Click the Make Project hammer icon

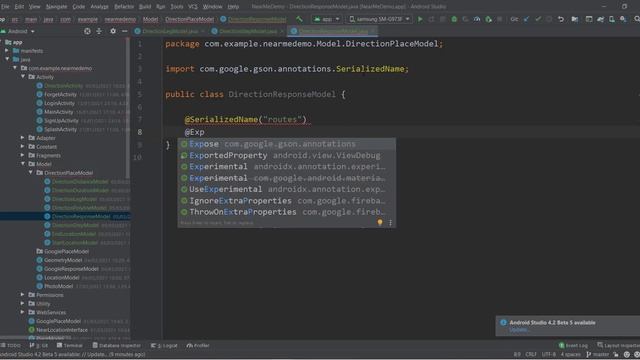299,19
